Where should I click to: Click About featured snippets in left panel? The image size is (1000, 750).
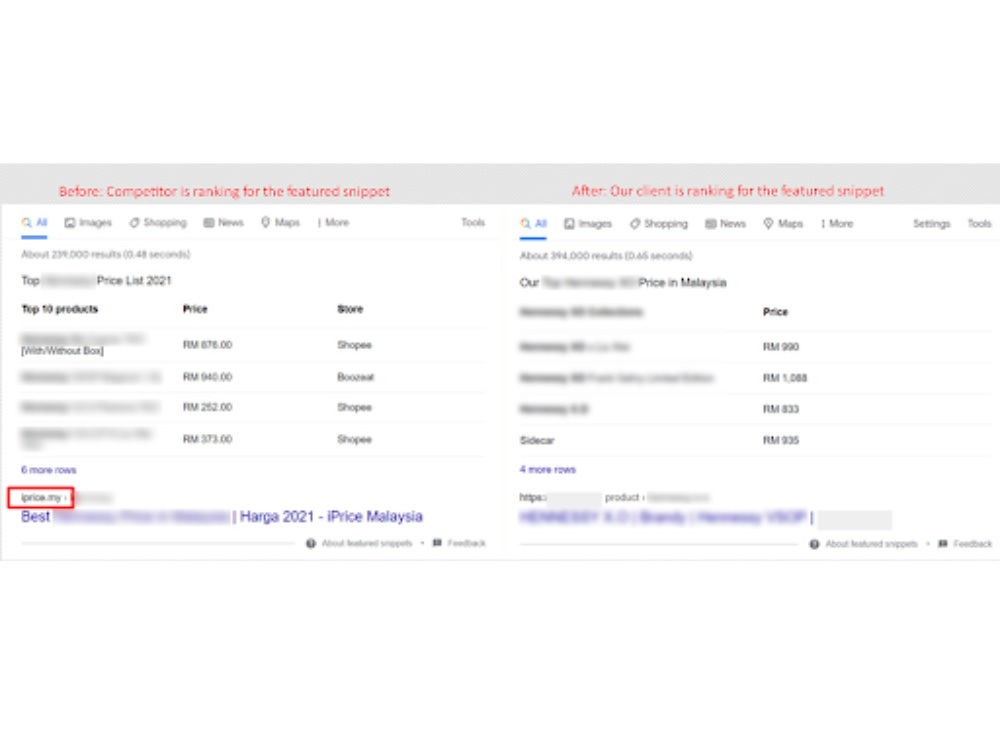pos(367,543)
